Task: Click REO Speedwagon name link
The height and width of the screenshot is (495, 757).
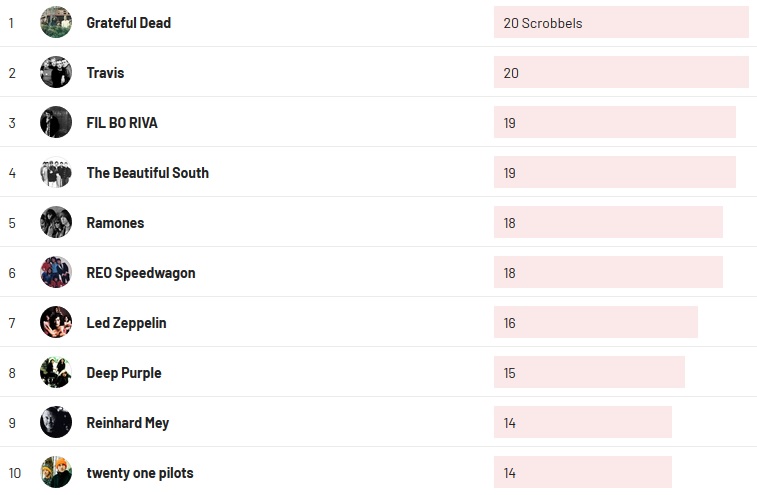Action: 141,273
